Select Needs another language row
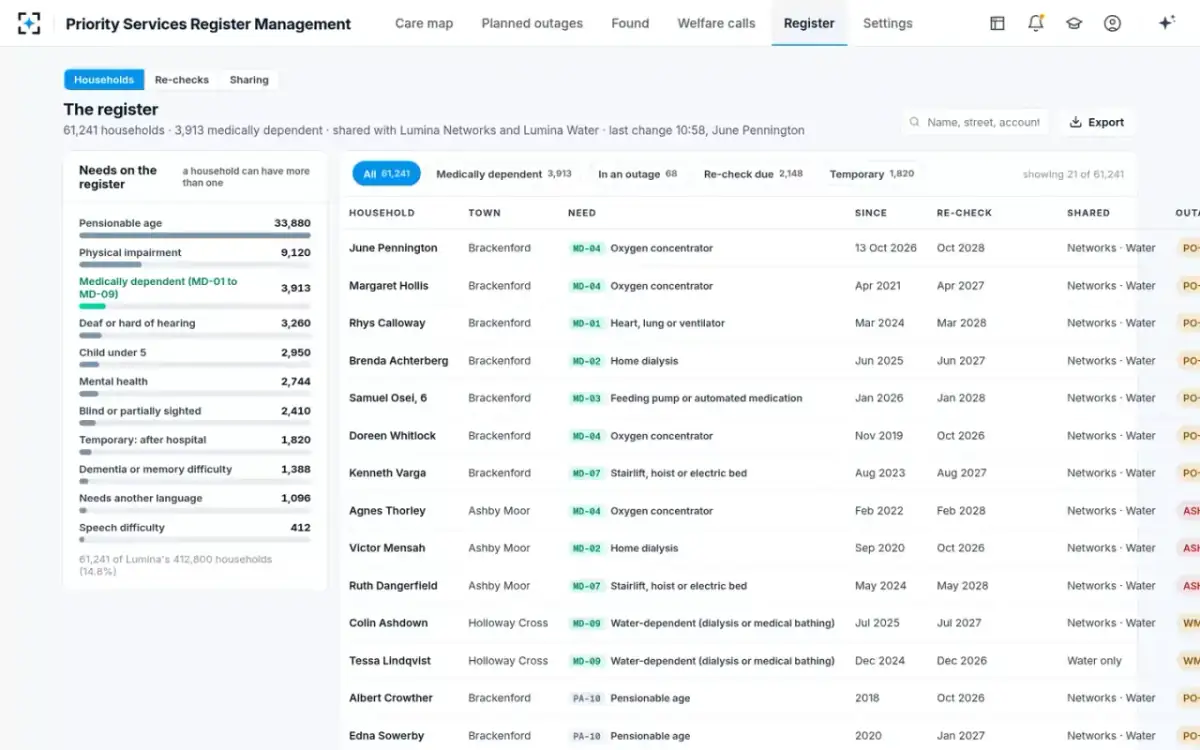 pyautogui.click(x=195, y=502)
